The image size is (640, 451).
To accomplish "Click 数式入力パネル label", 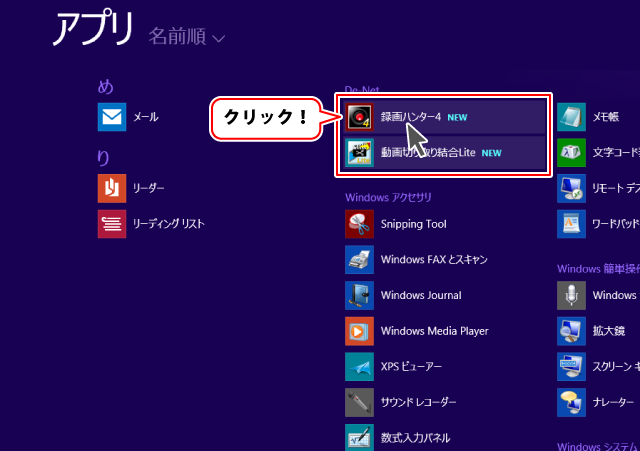I will click(x=415, y=438).
